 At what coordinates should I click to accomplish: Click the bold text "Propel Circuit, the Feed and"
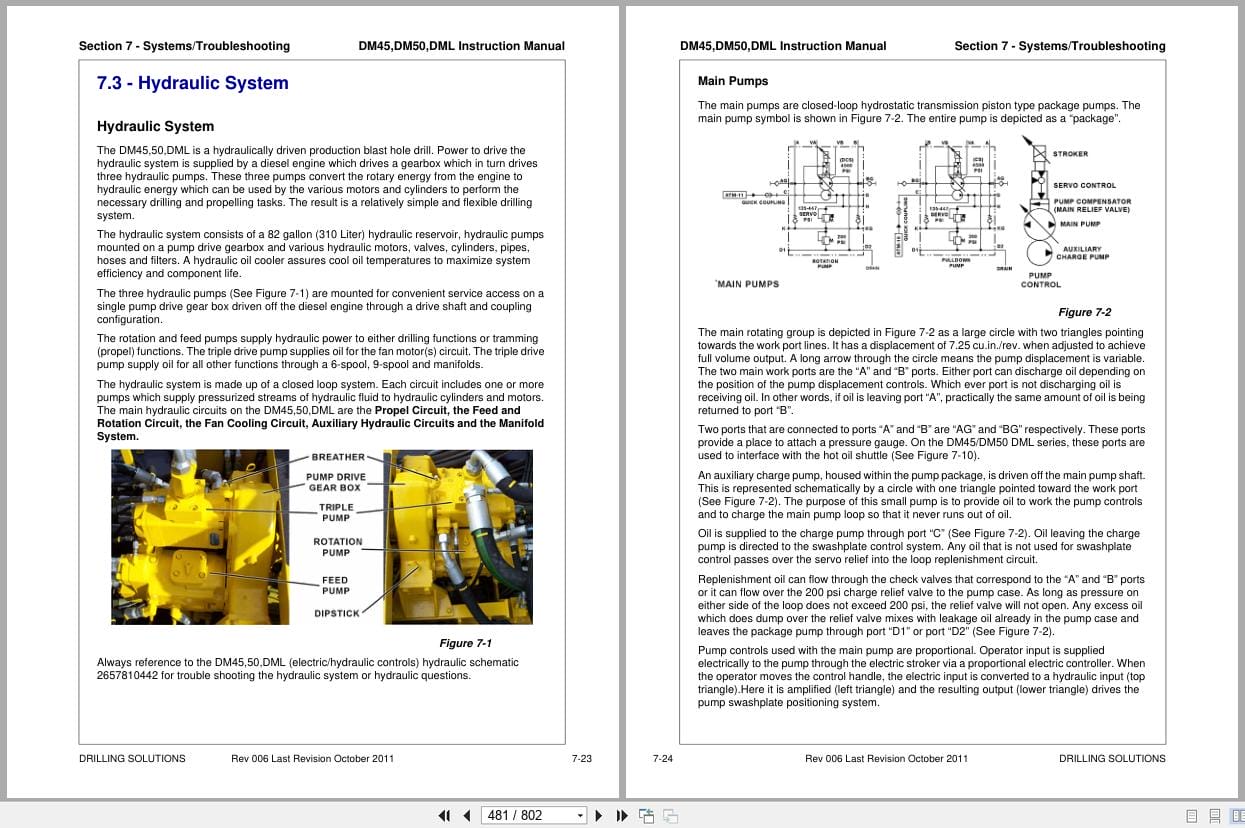[447, 410]
